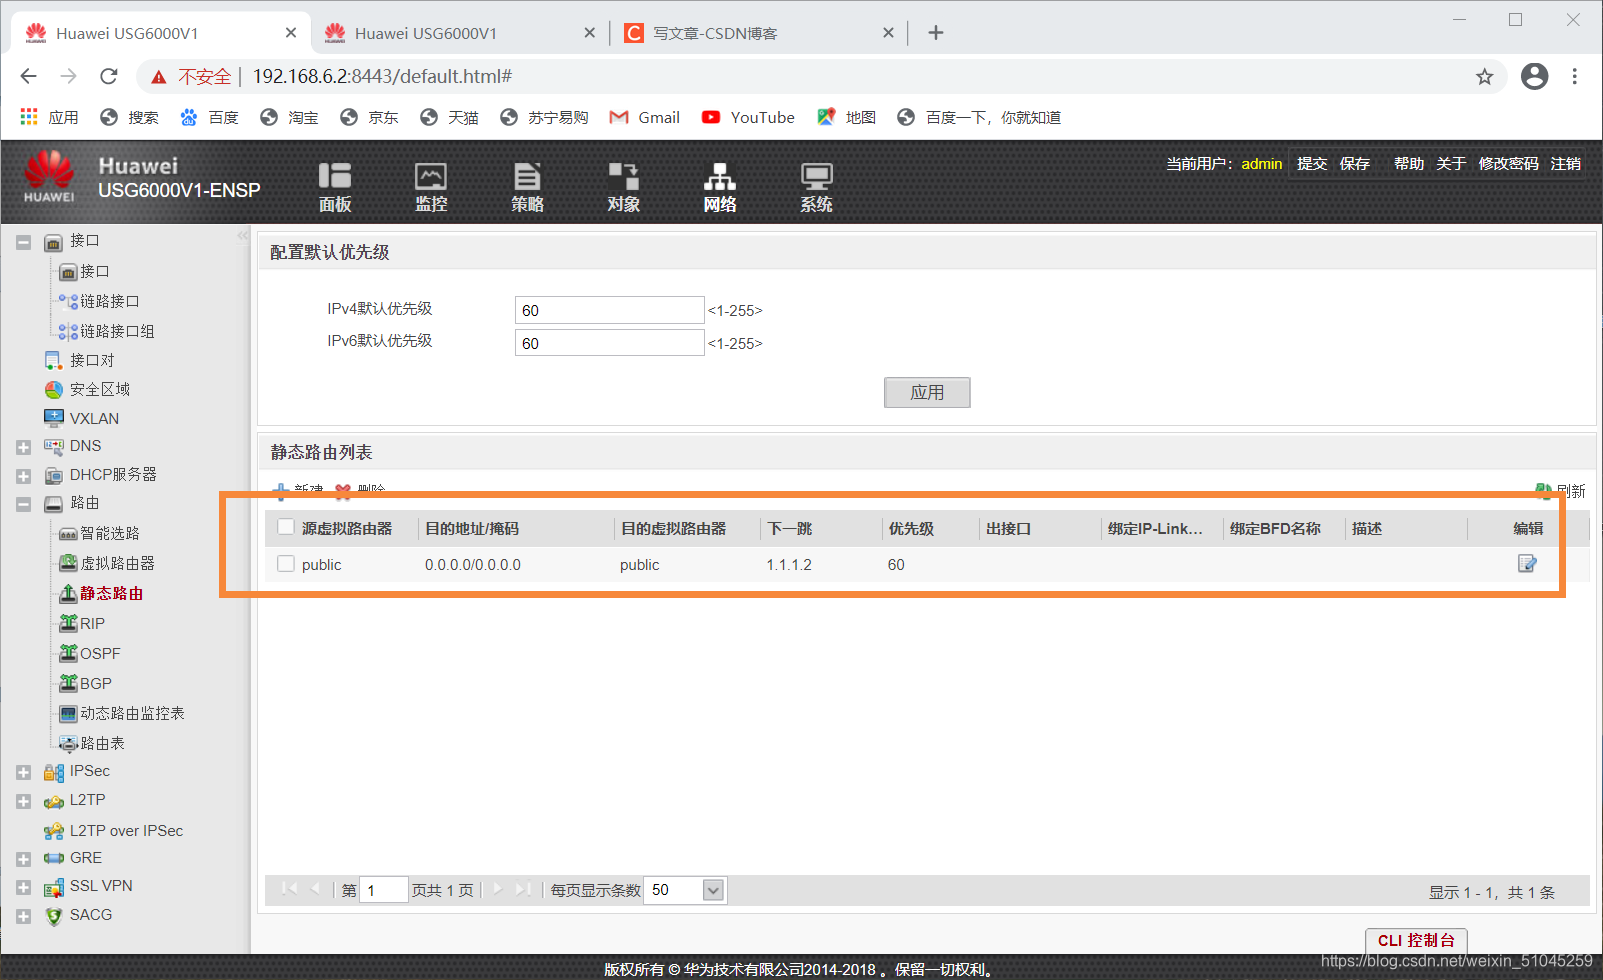Expand the DNS tree node

click(23, 447)
